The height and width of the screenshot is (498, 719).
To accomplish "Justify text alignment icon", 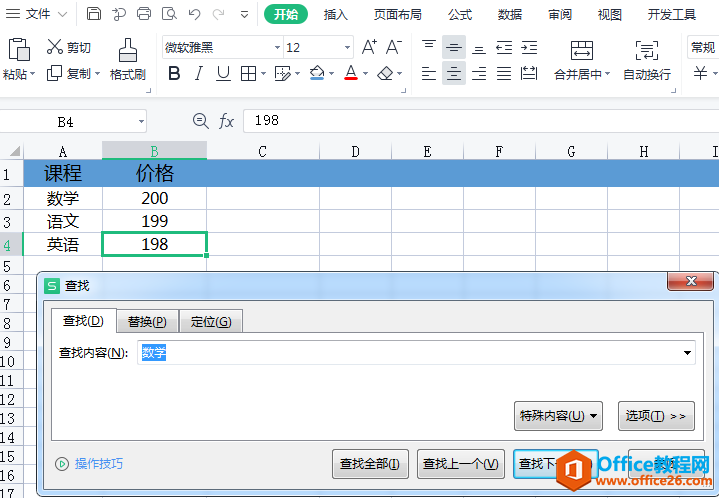I will (504, 73).
